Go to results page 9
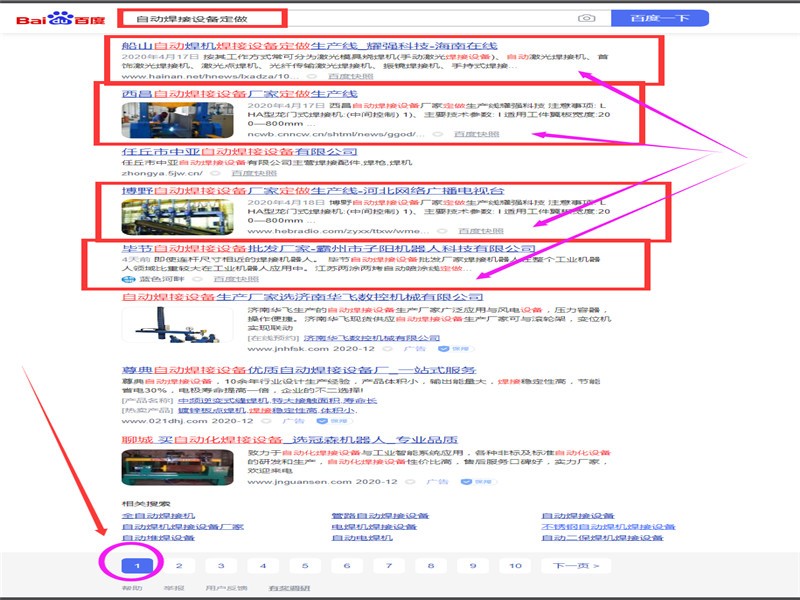The height and width of the screenshot is (600, 800). pyautogui.click(x=473, y=565)
